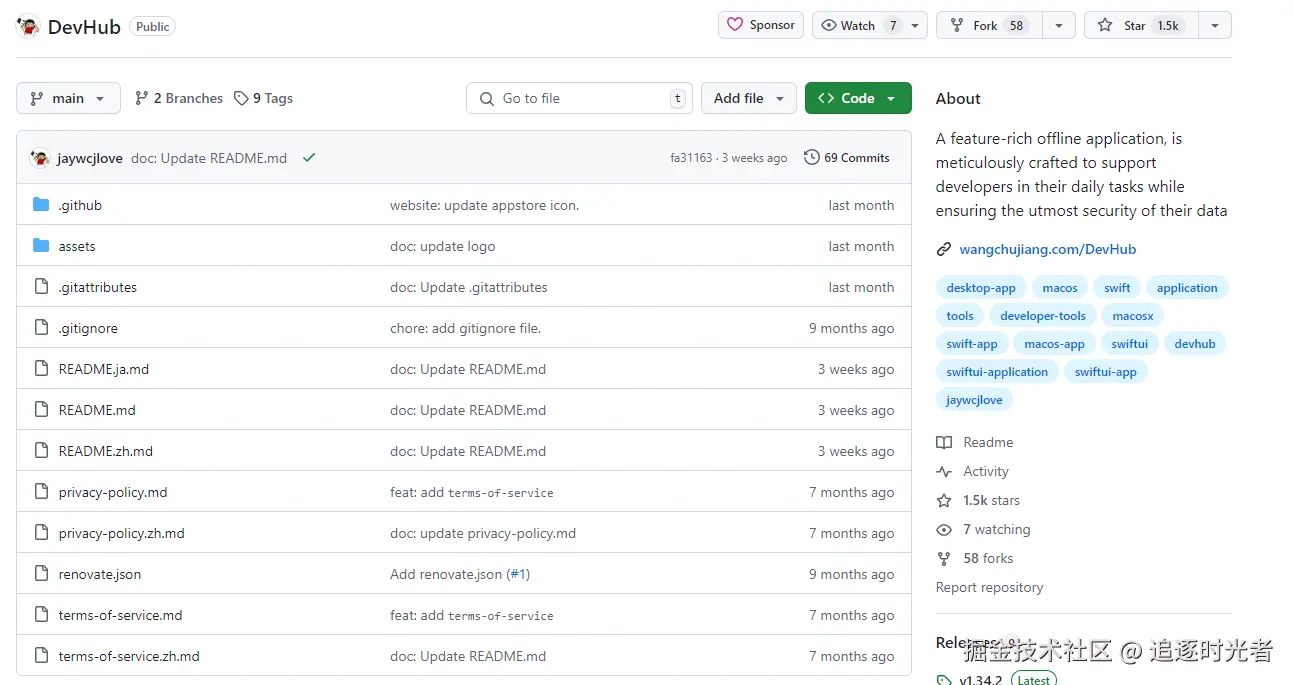
Task: Open the privacy-policy.md file
Action: pos(113,492)
